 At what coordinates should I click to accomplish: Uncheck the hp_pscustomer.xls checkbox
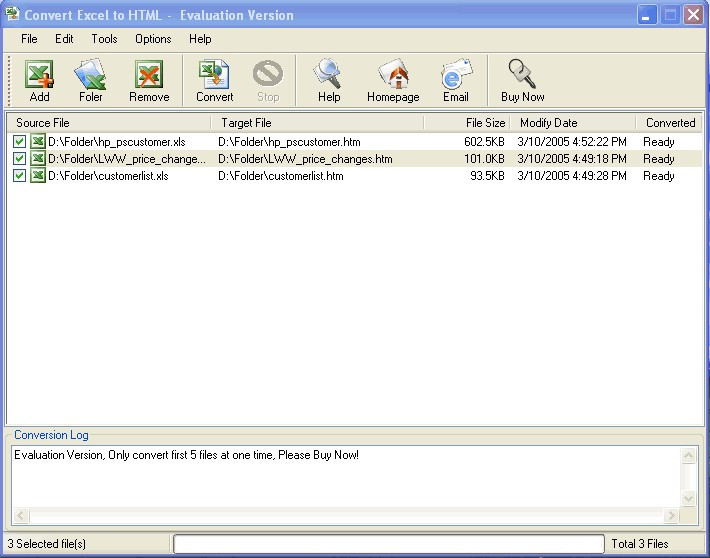[x=19, y=142]
